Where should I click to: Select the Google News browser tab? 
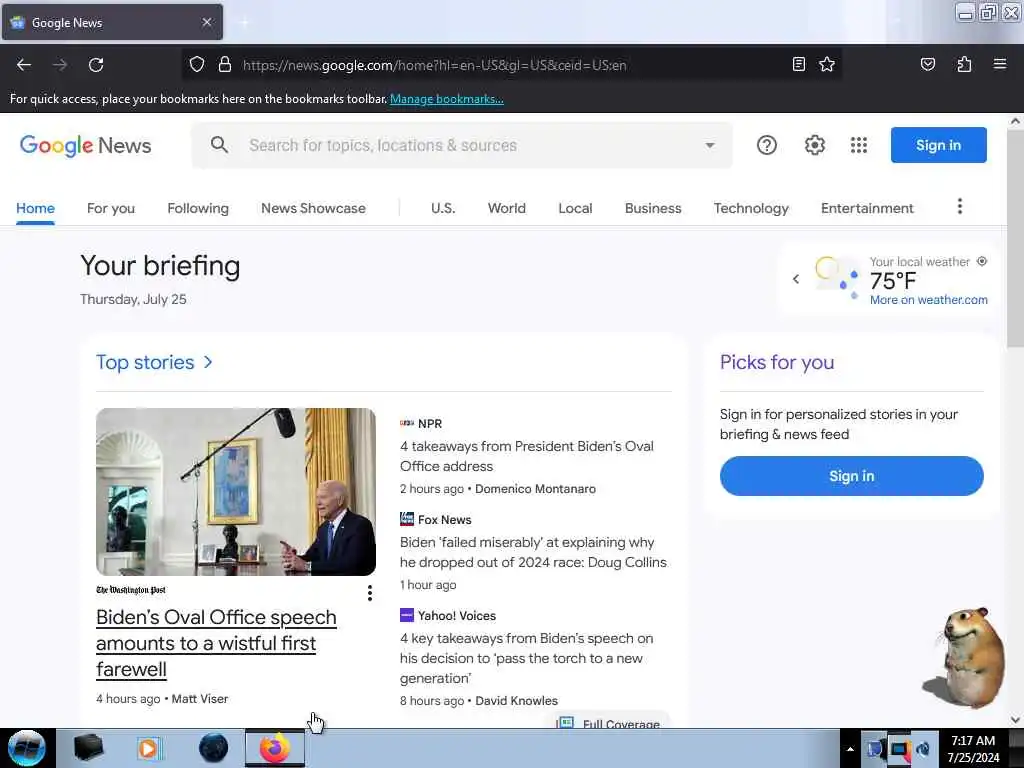pyautogui.click(x=112, y=22)
